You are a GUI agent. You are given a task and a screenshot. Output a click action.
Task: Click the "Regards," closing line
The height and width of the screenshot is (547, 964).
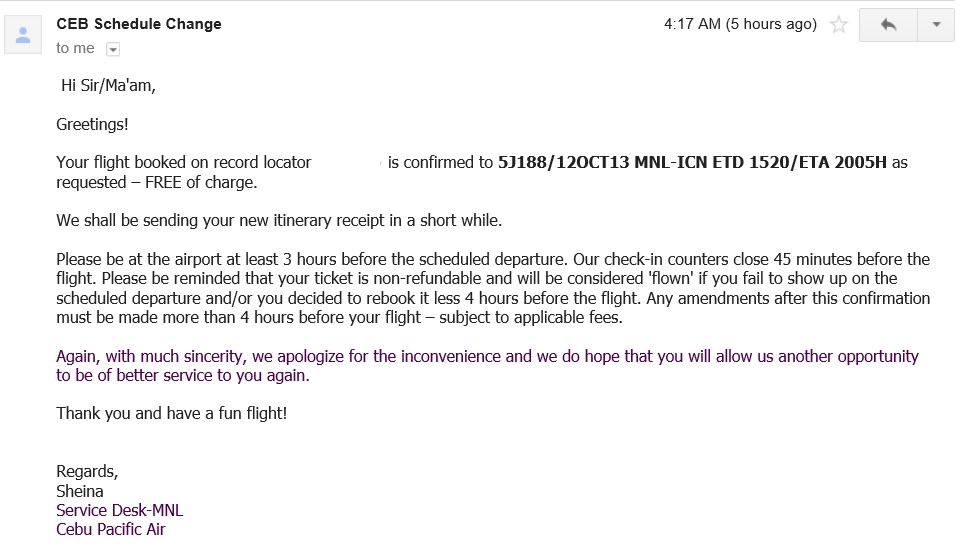pyautogui.click(x=87, y=472)
